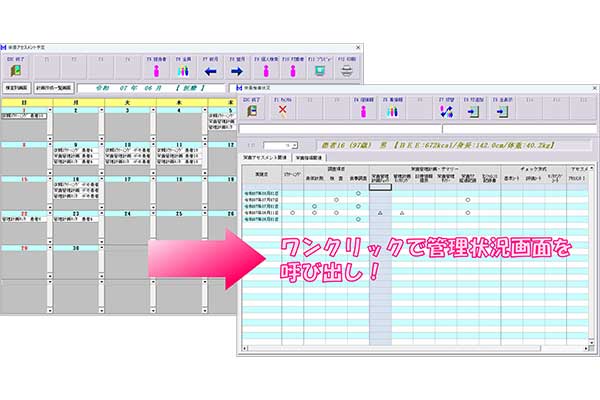Click the 予定別画面 button

coord(17,88)
